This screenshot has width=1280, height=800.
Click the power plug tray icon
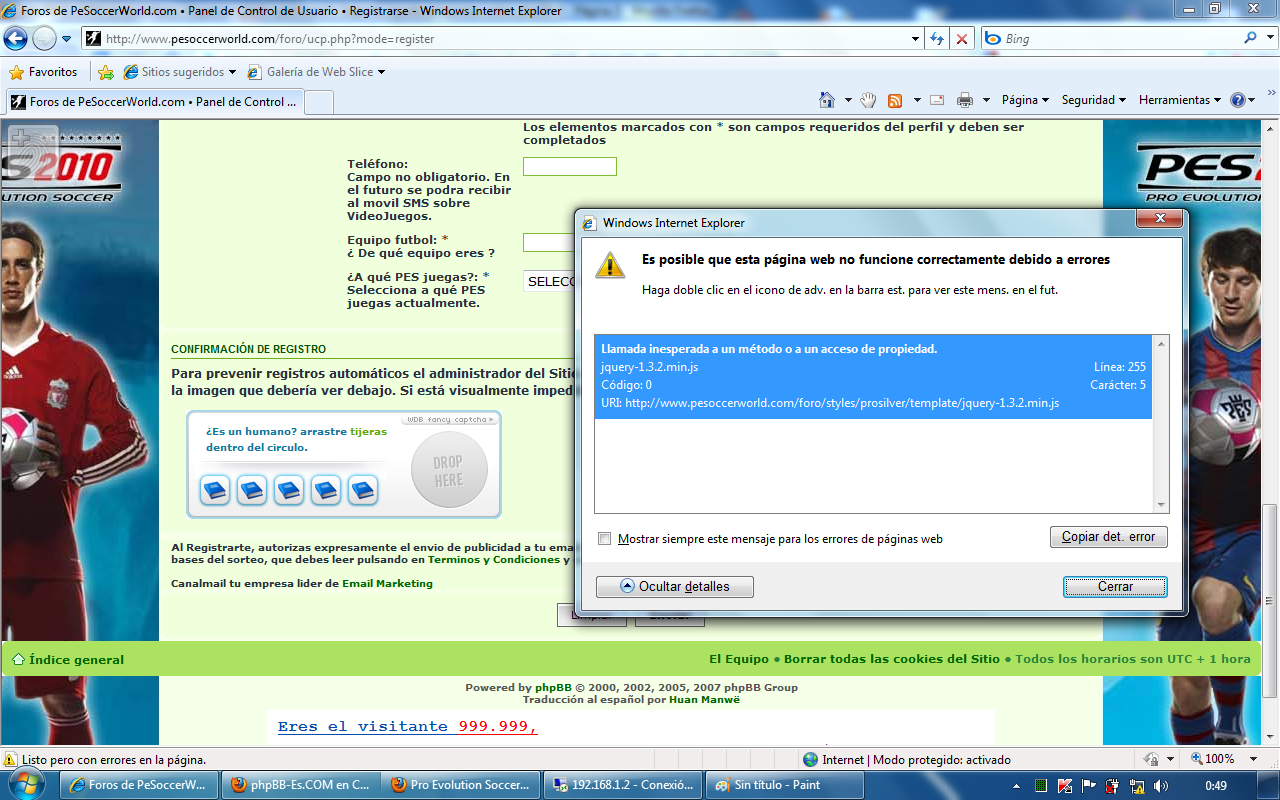click(x=1113, y=786)
